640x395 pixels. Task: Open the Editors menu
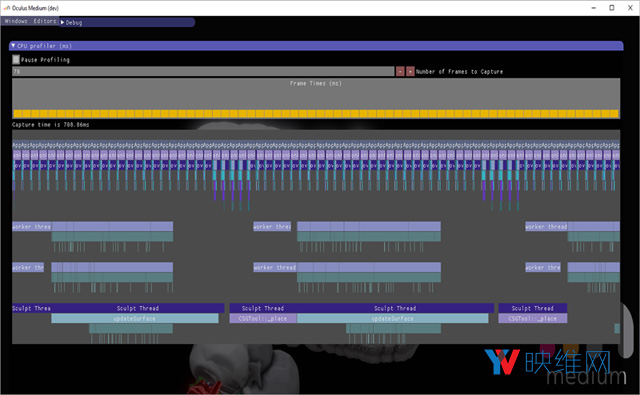tap(44, 21)
